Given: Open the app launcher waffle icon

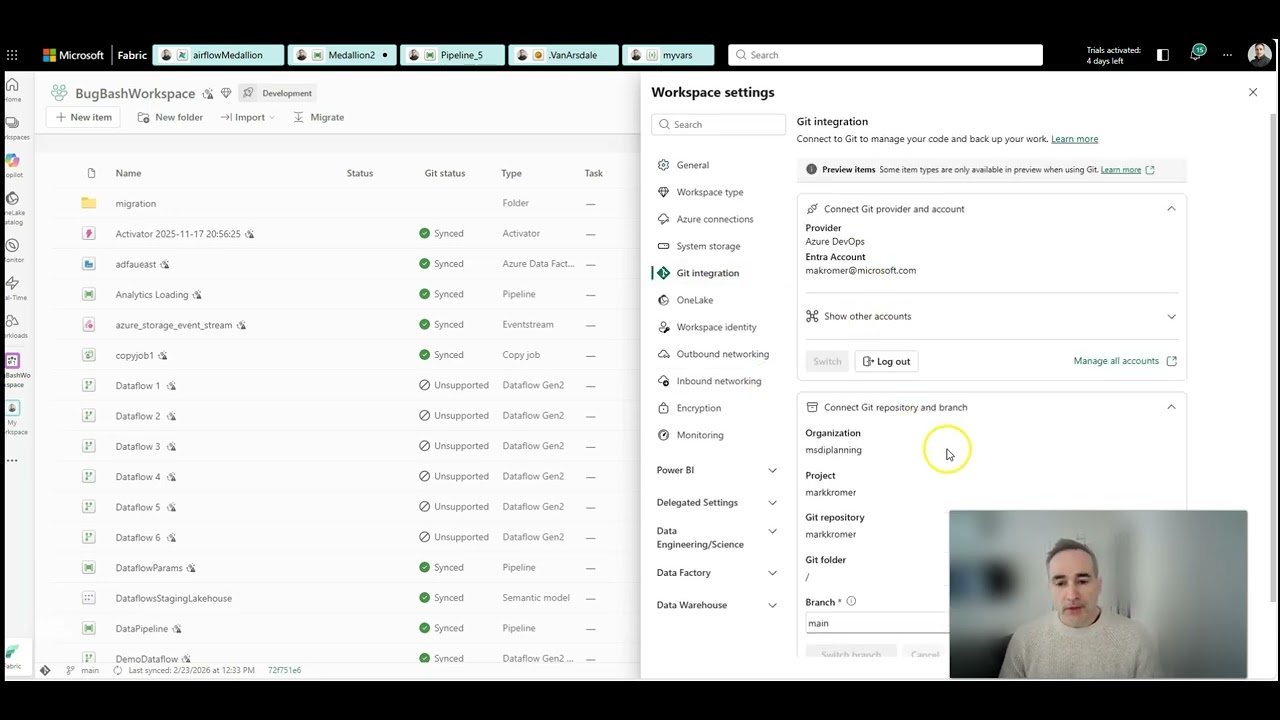Looking at the screenshot, I should (12, 55).
